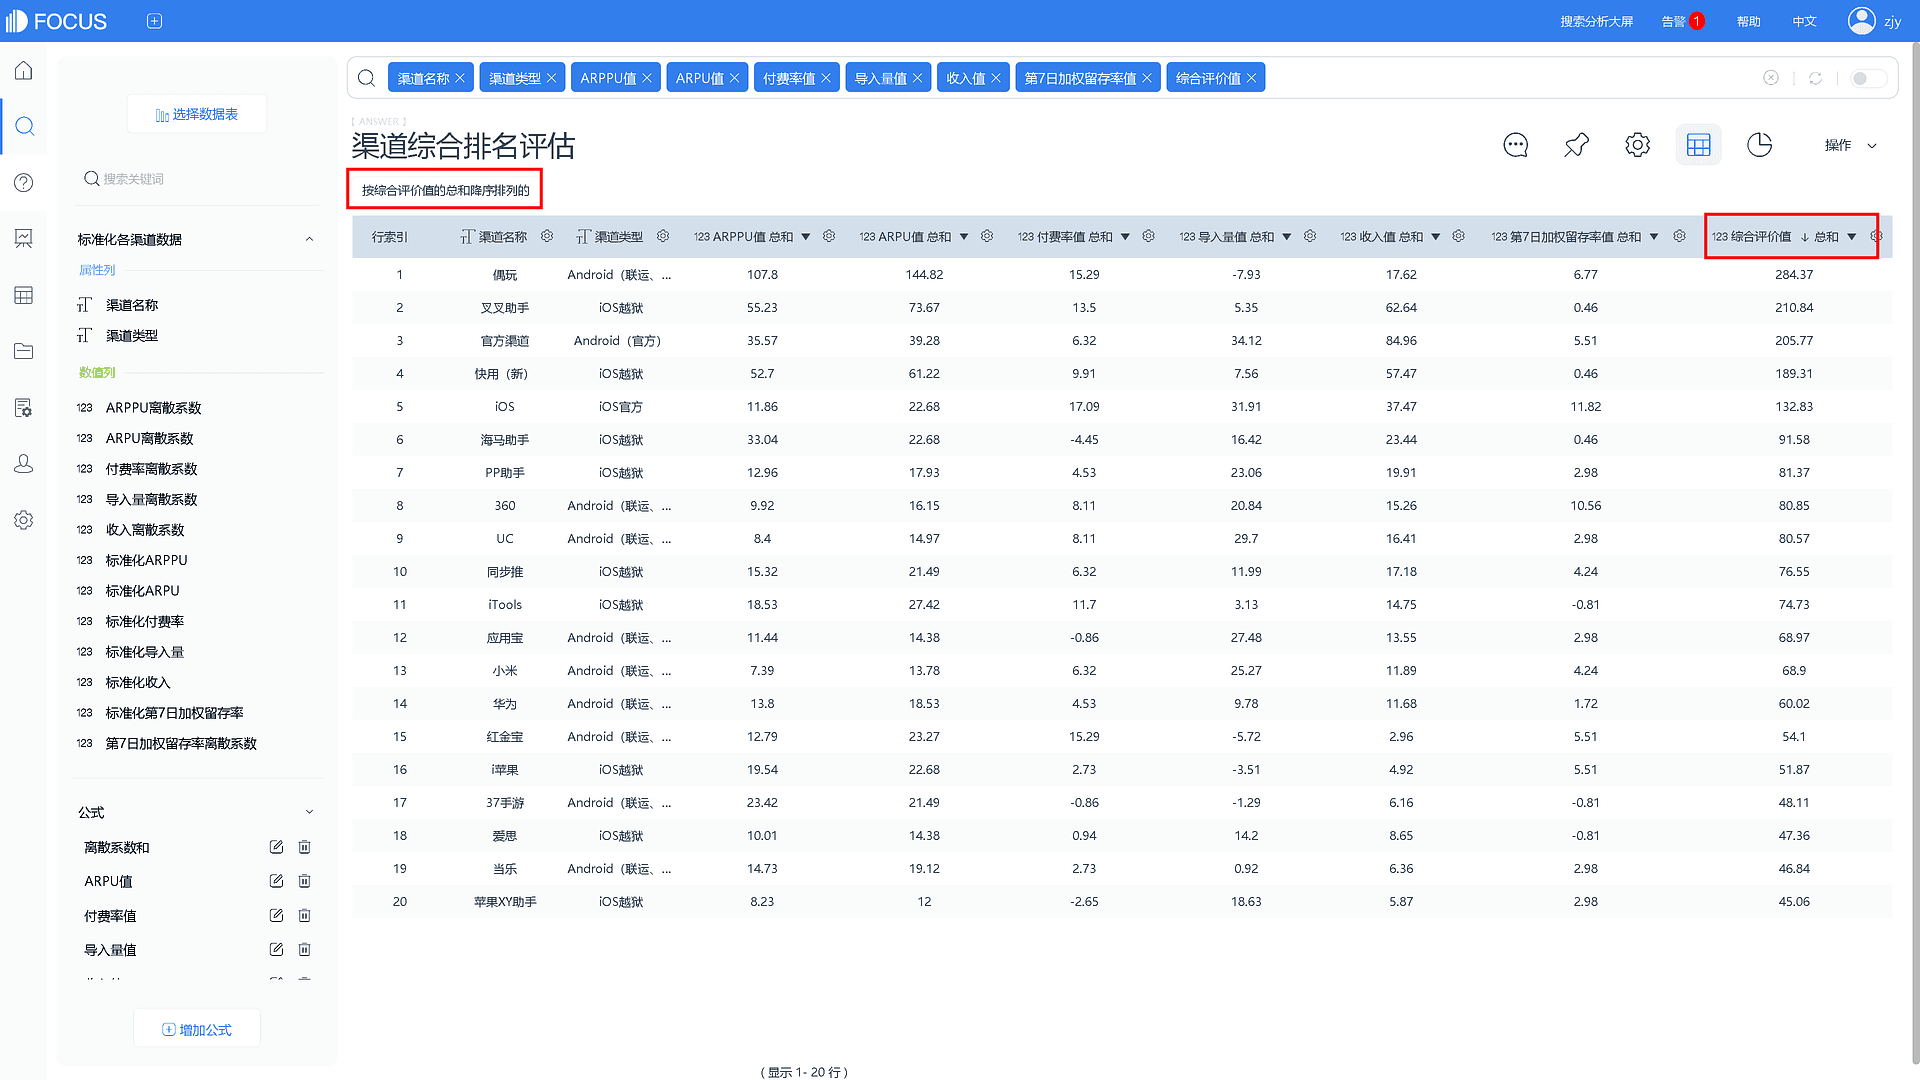The image size is (1920, 1080).
Task: Open 搜索分析大屏 in top bar
Action: [1597, 21]
